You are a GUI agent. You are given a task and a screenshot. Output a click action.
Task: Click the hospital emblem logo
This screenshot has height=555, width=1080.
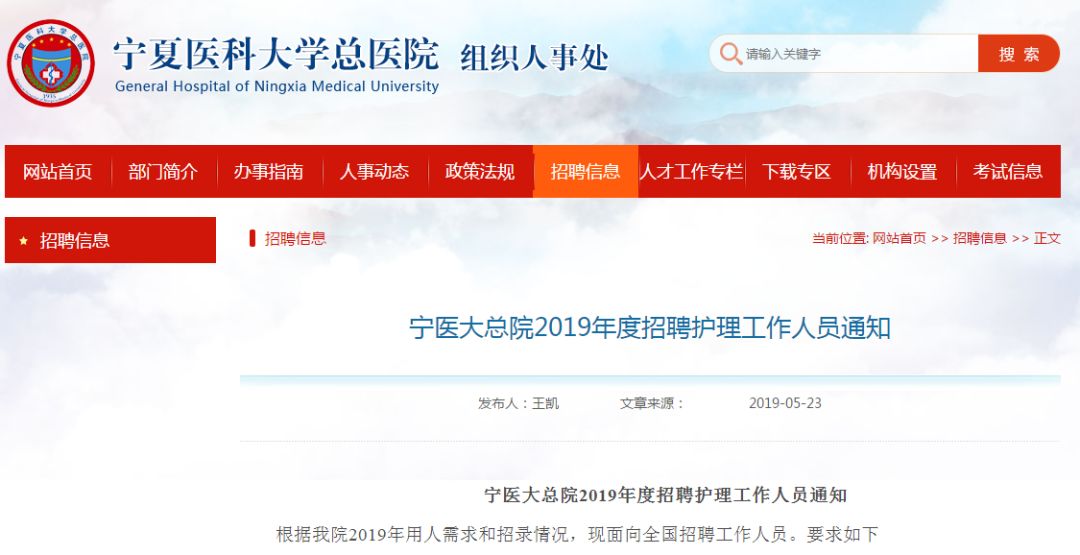[x=50, y=63]
